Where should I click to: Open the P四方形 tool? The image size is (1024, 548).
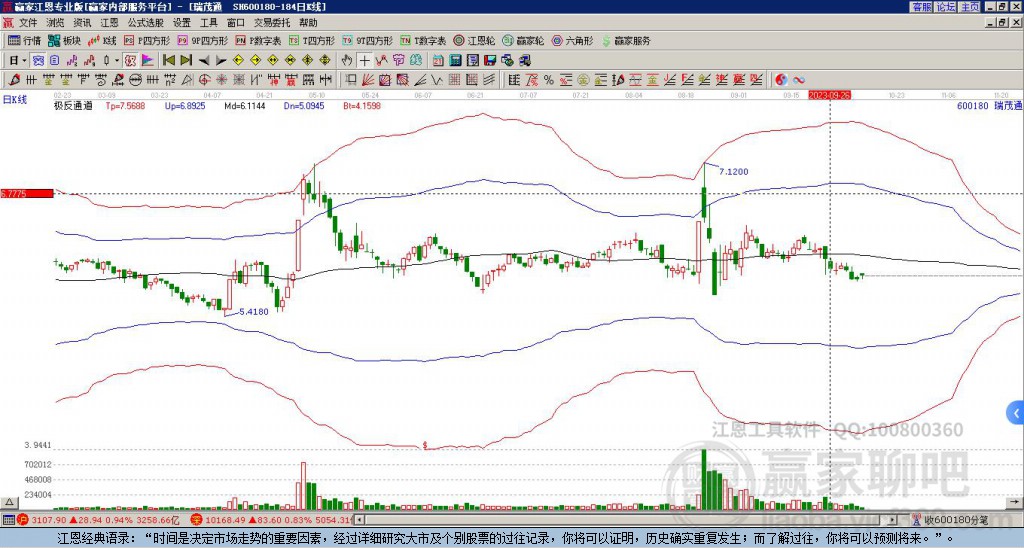[x=147, y=40]
